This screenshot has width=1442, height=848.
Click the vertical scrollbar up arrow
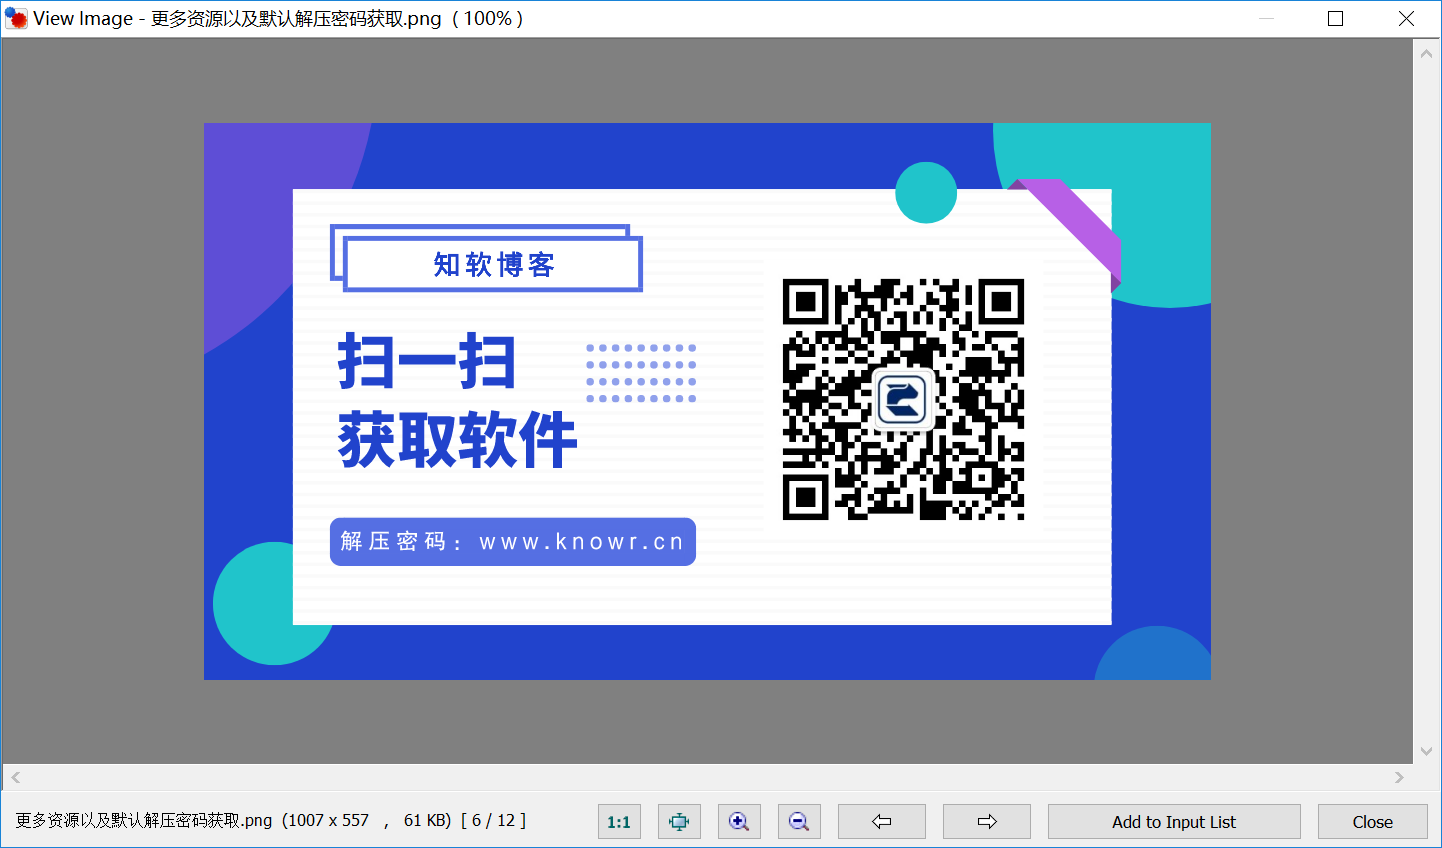(1427, 53)
